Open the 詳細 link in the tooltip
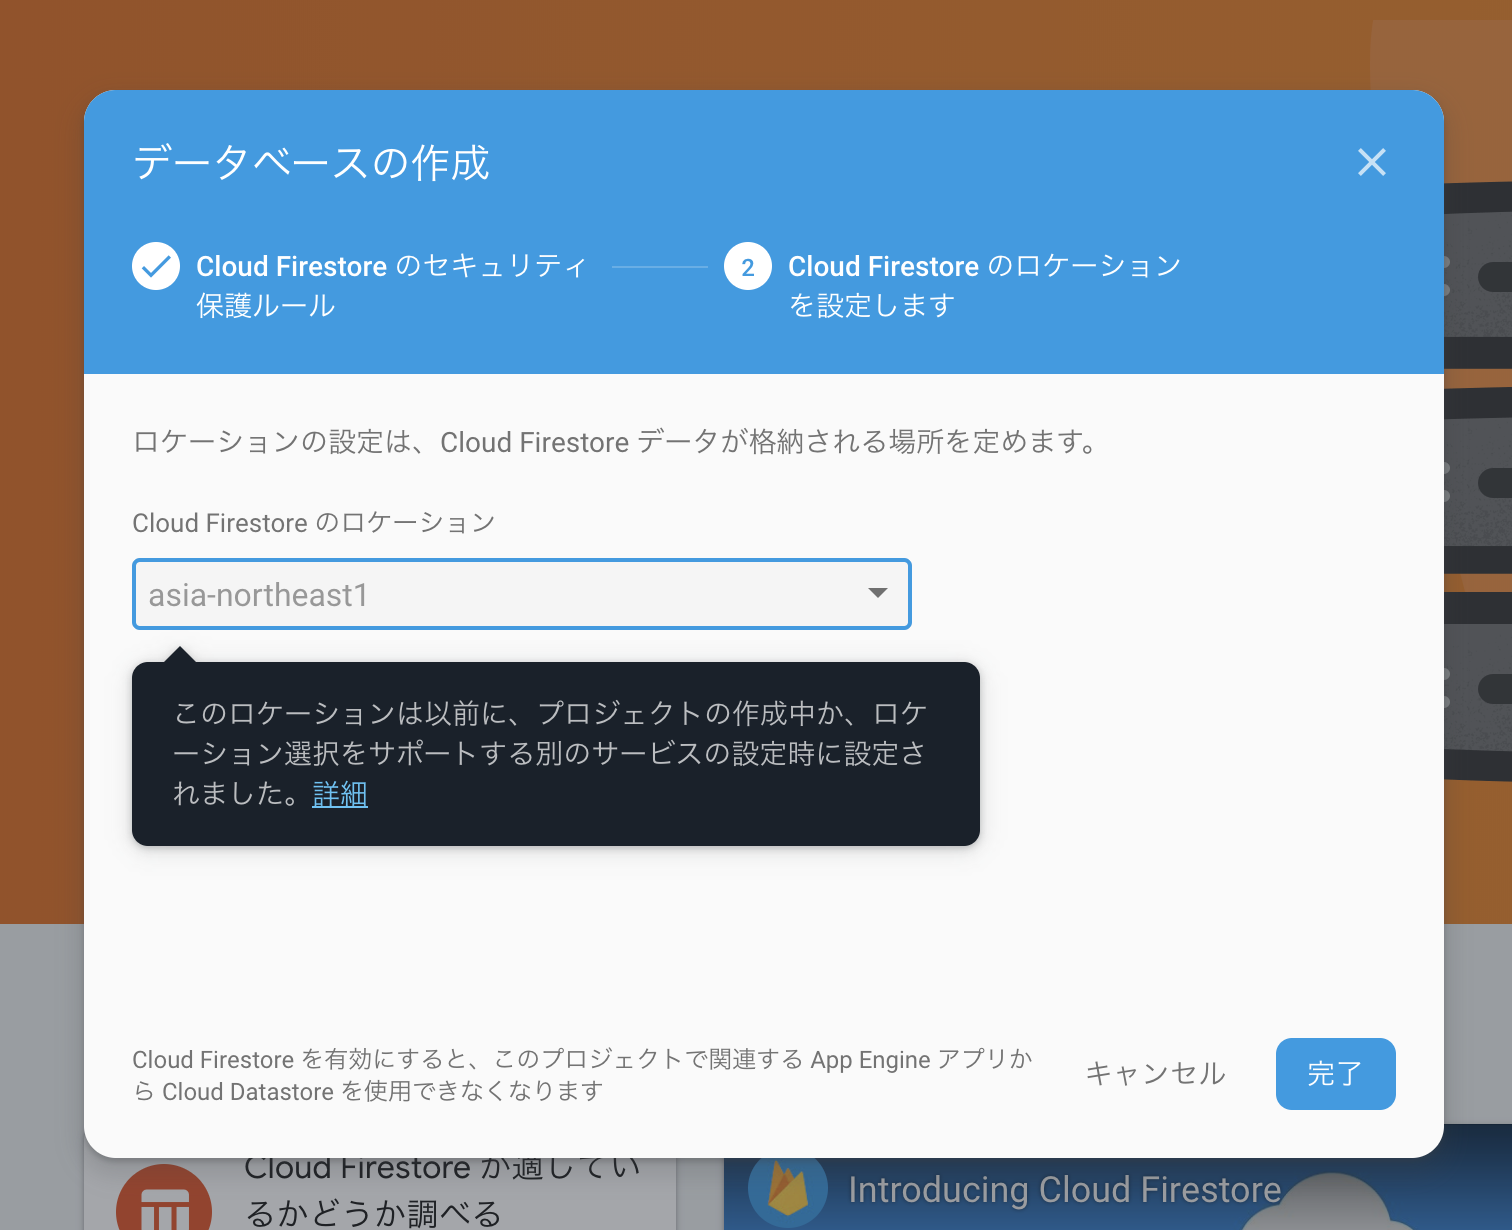 [x=340, y=794]
